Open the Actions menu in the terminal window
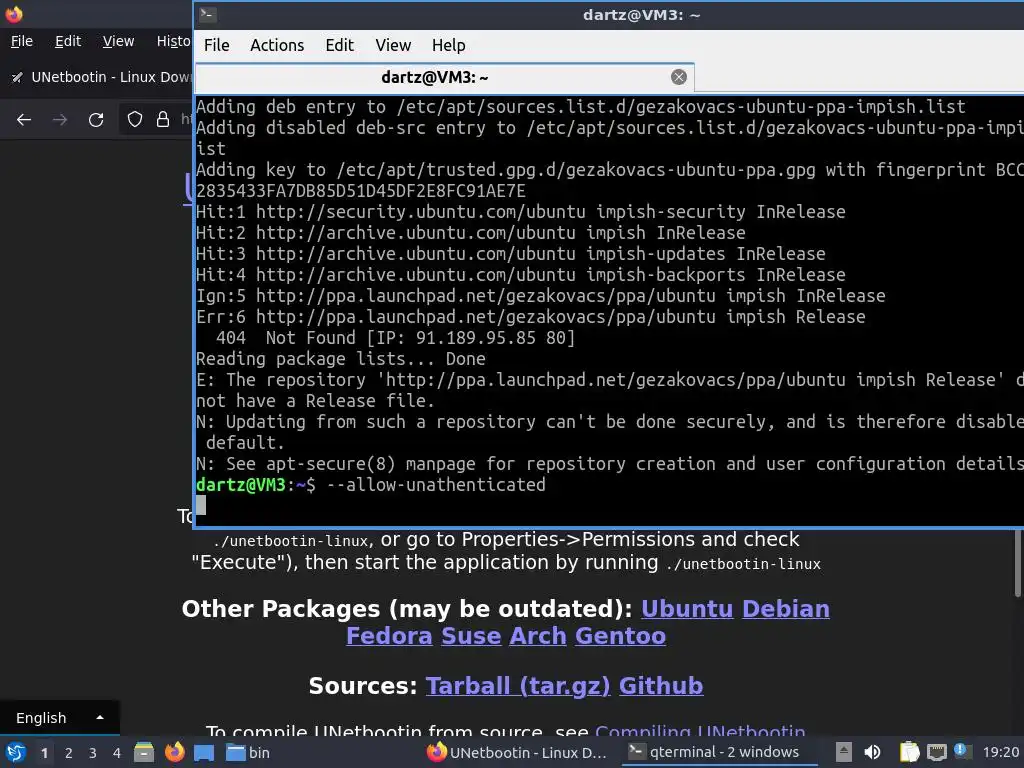 (277, 45)
